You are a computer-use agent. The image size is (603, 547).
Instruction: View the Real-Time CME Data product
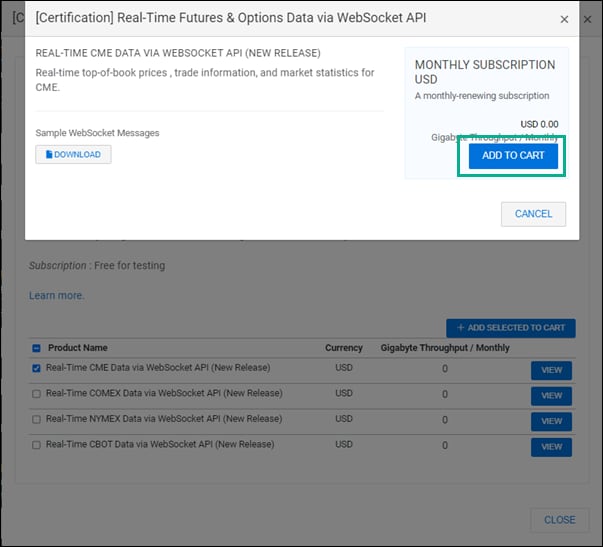[x=551, y=370]
